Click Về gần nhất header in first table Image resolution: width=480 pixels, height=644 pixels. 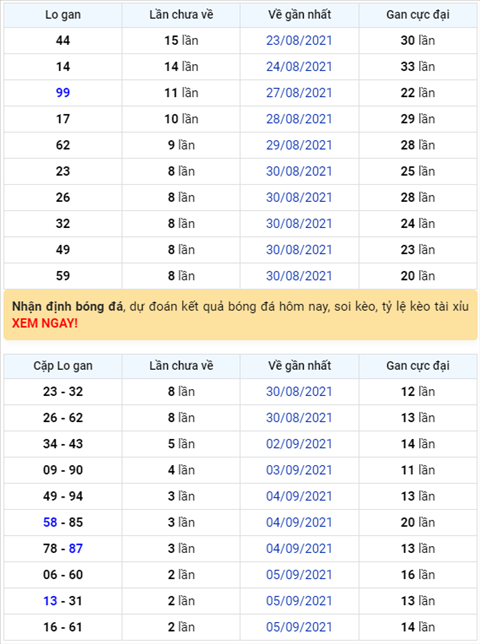tap(299, 15)
